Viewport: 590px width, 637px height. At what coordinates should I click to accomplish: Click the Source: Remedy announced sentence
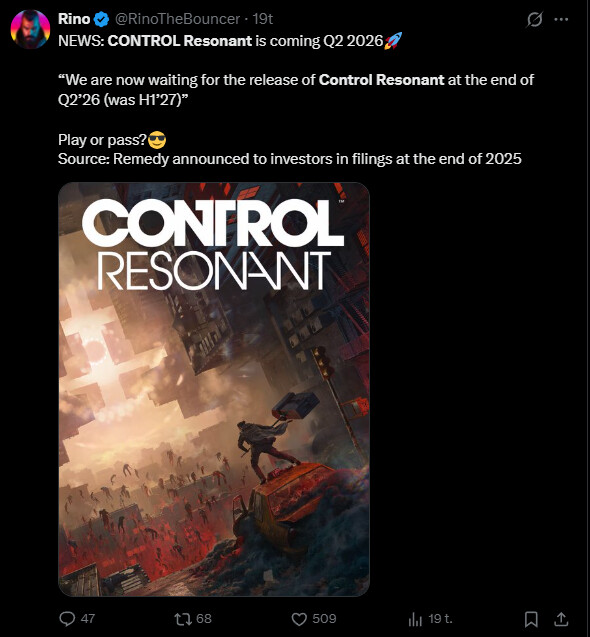[x=289, y=159]
